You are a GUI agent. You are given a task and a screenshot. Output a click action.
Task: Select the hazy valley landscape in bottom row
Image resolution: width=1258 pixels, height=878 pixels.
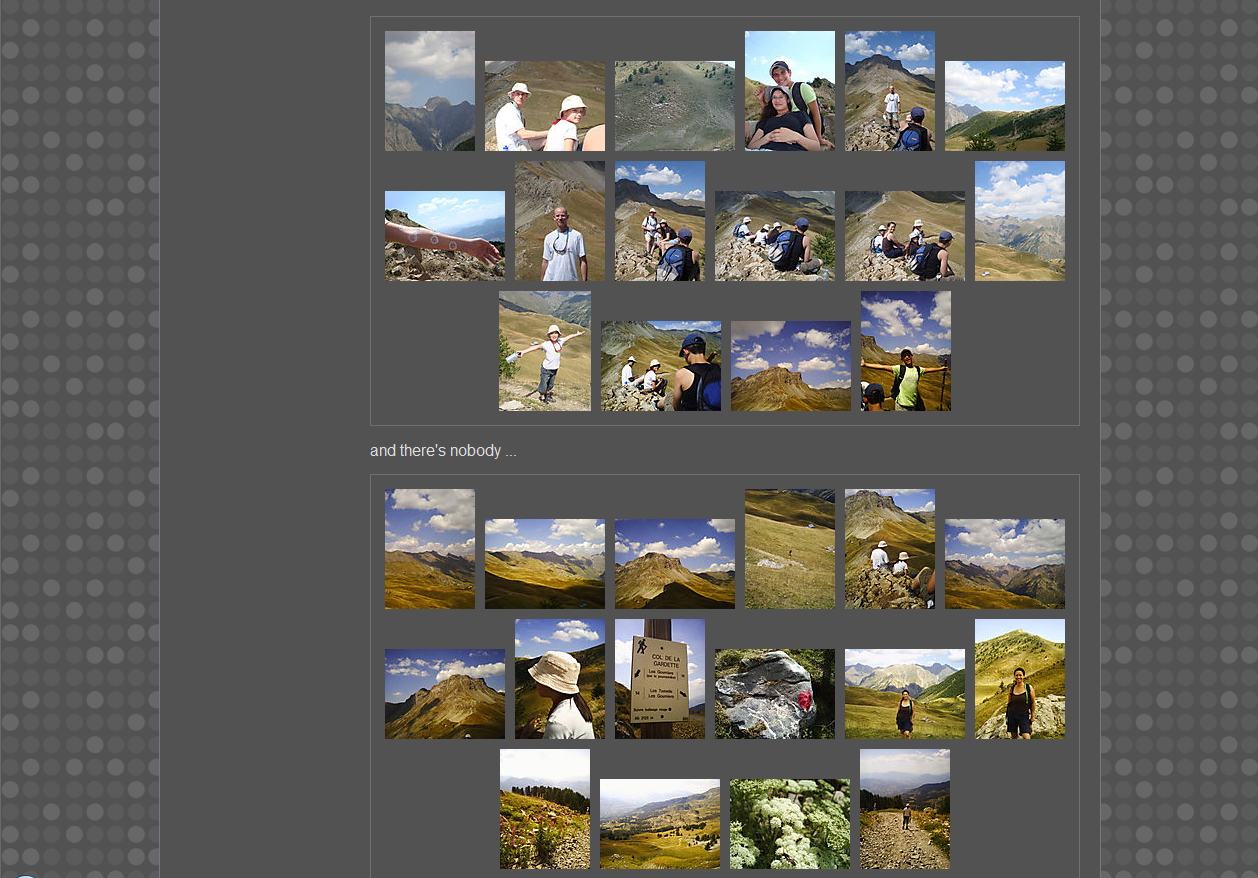[659, 824]
